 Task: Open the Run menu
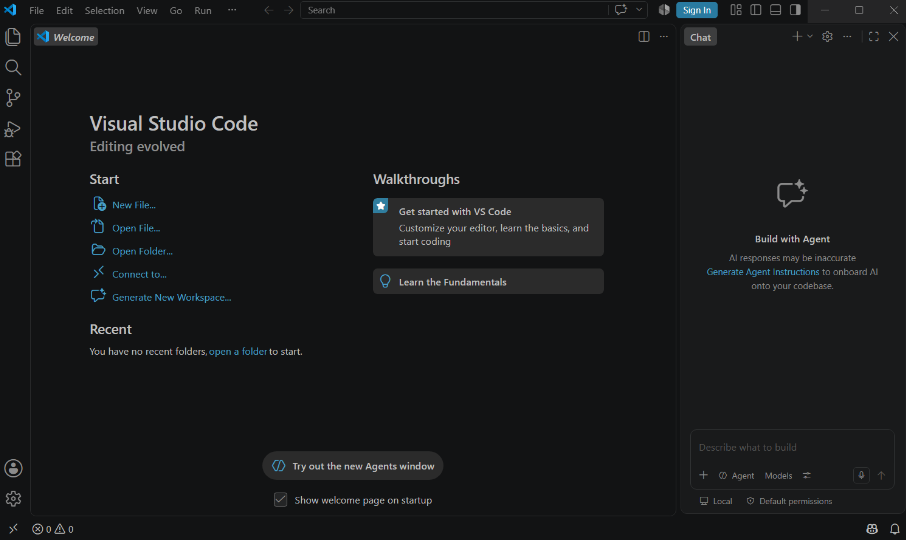203,10
